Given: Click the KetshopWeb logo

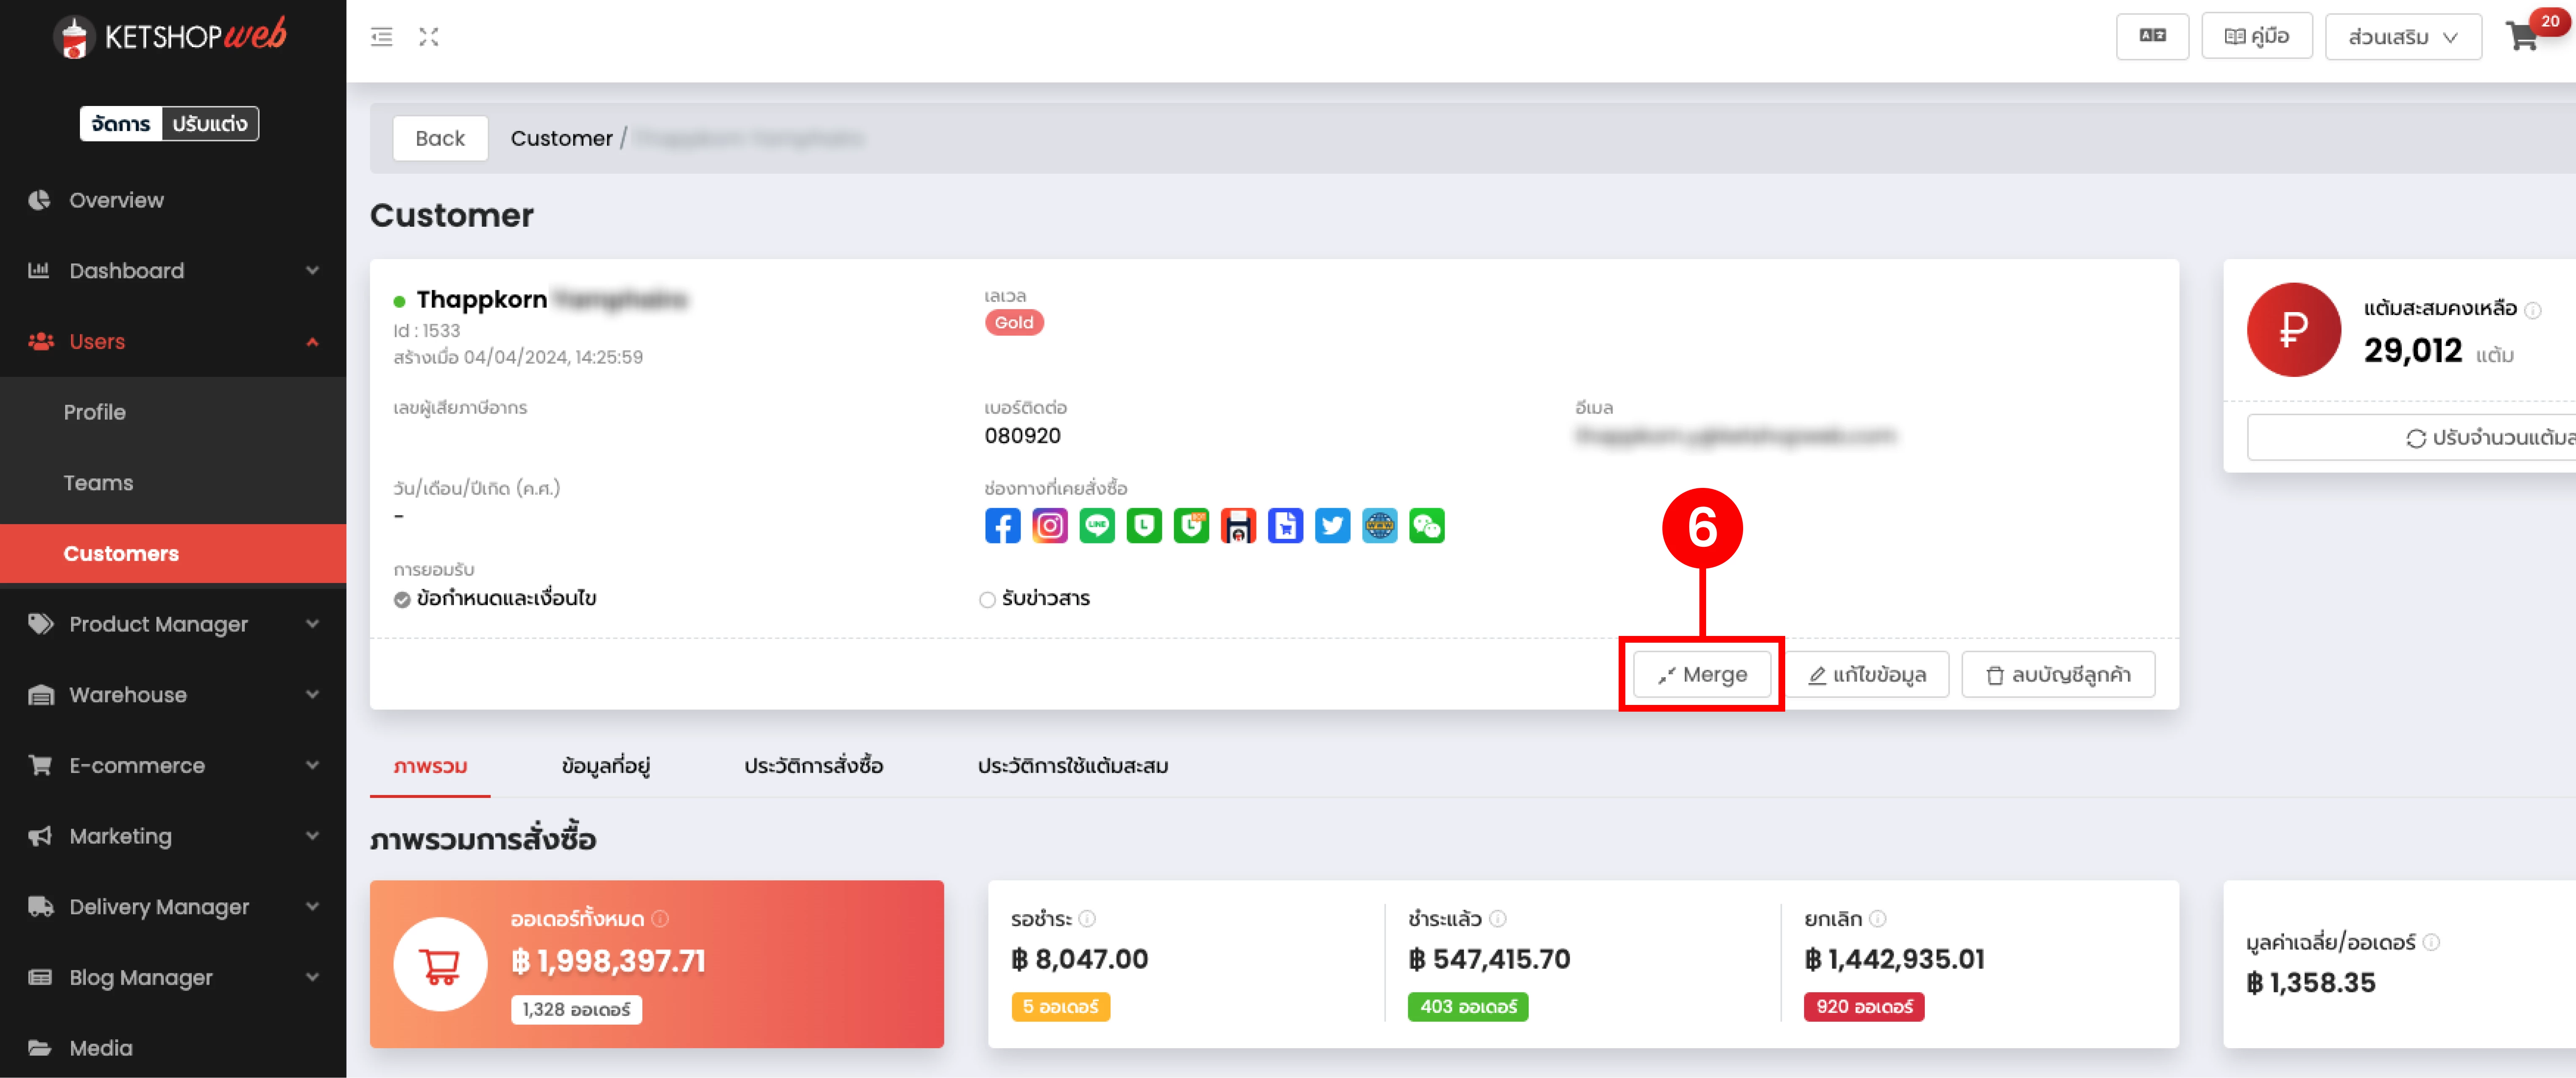Looking at the screenshot, I should coord(170,37).
